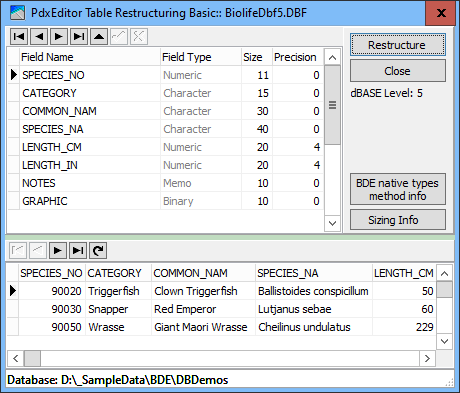The height and width of the screenshot is (393, 460).
Task: Select the SPECIES_NA field name cell
Action: click(x=90, y=129)
